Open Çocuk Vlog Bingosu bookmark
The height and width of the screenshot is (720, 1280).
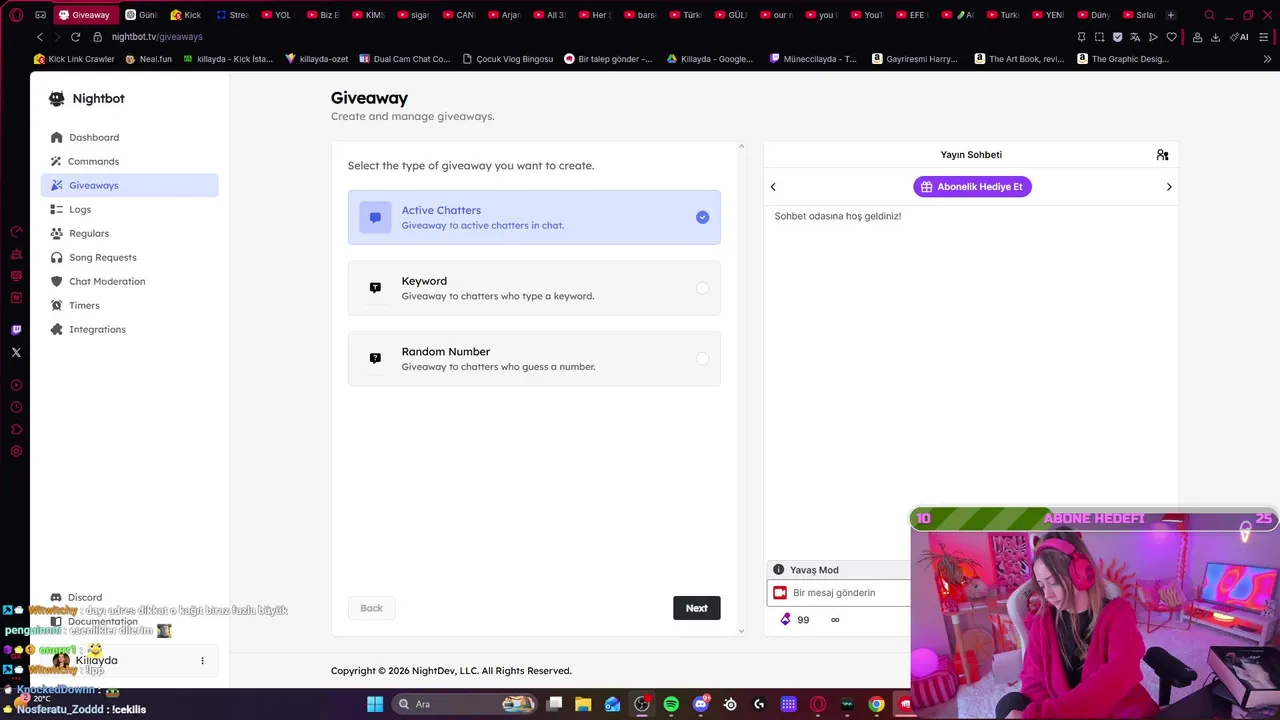tap(507, 59)
